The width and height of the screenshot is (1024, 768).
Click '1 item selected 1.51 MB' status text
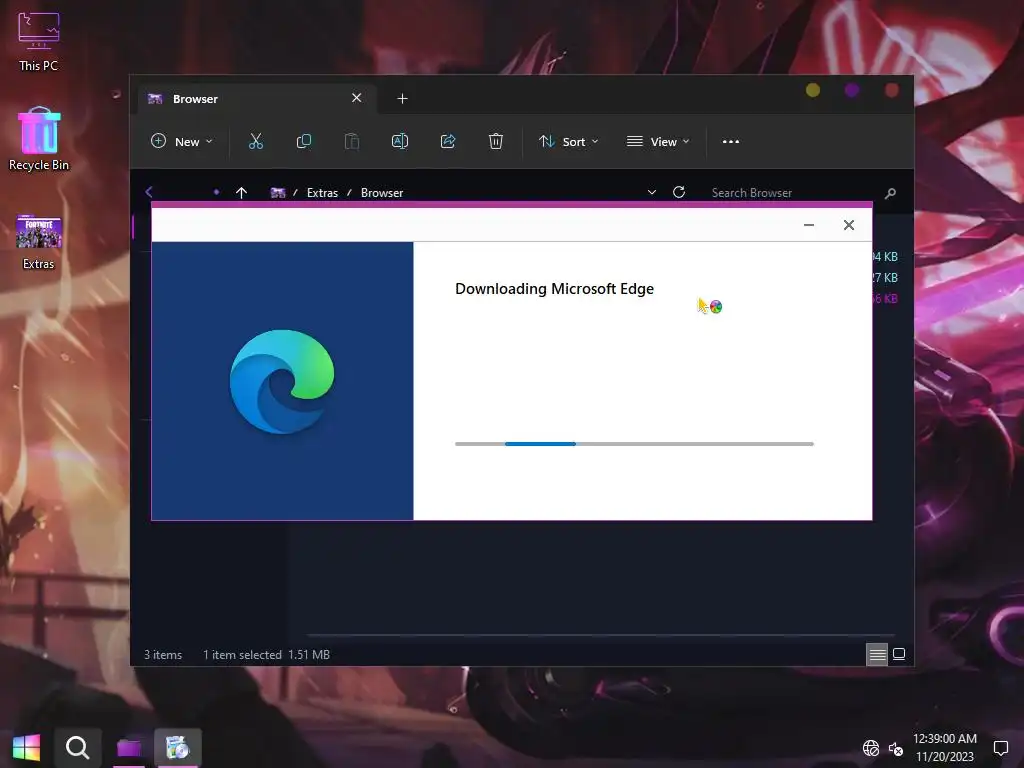click(266, 654)
